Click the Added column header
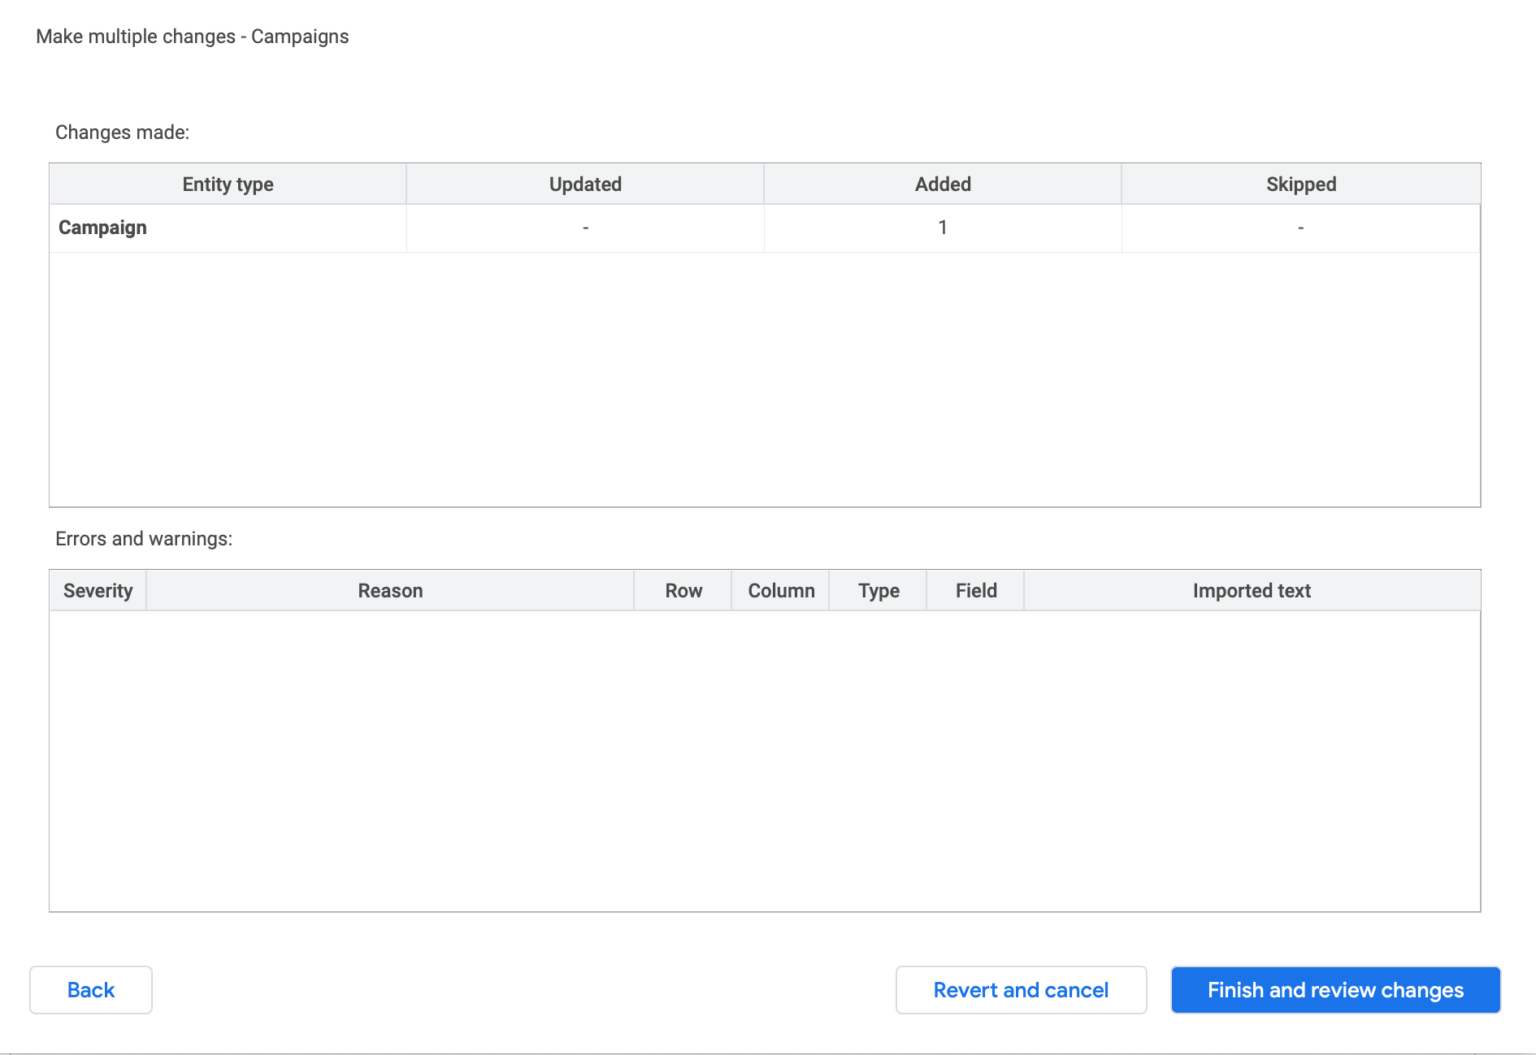This screenshot has height=1055, width=1536. click(x=941, y=184)
